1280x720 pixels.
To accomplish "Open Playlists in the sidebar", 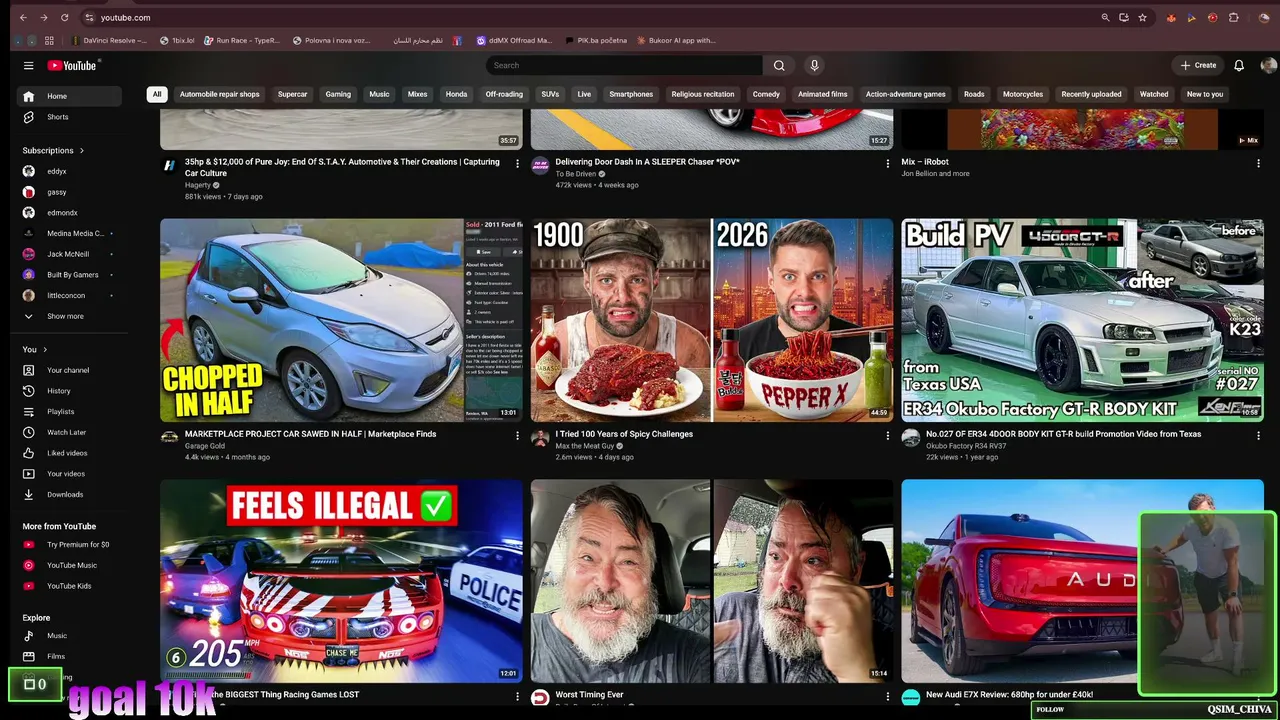I will tap(69, 412).
